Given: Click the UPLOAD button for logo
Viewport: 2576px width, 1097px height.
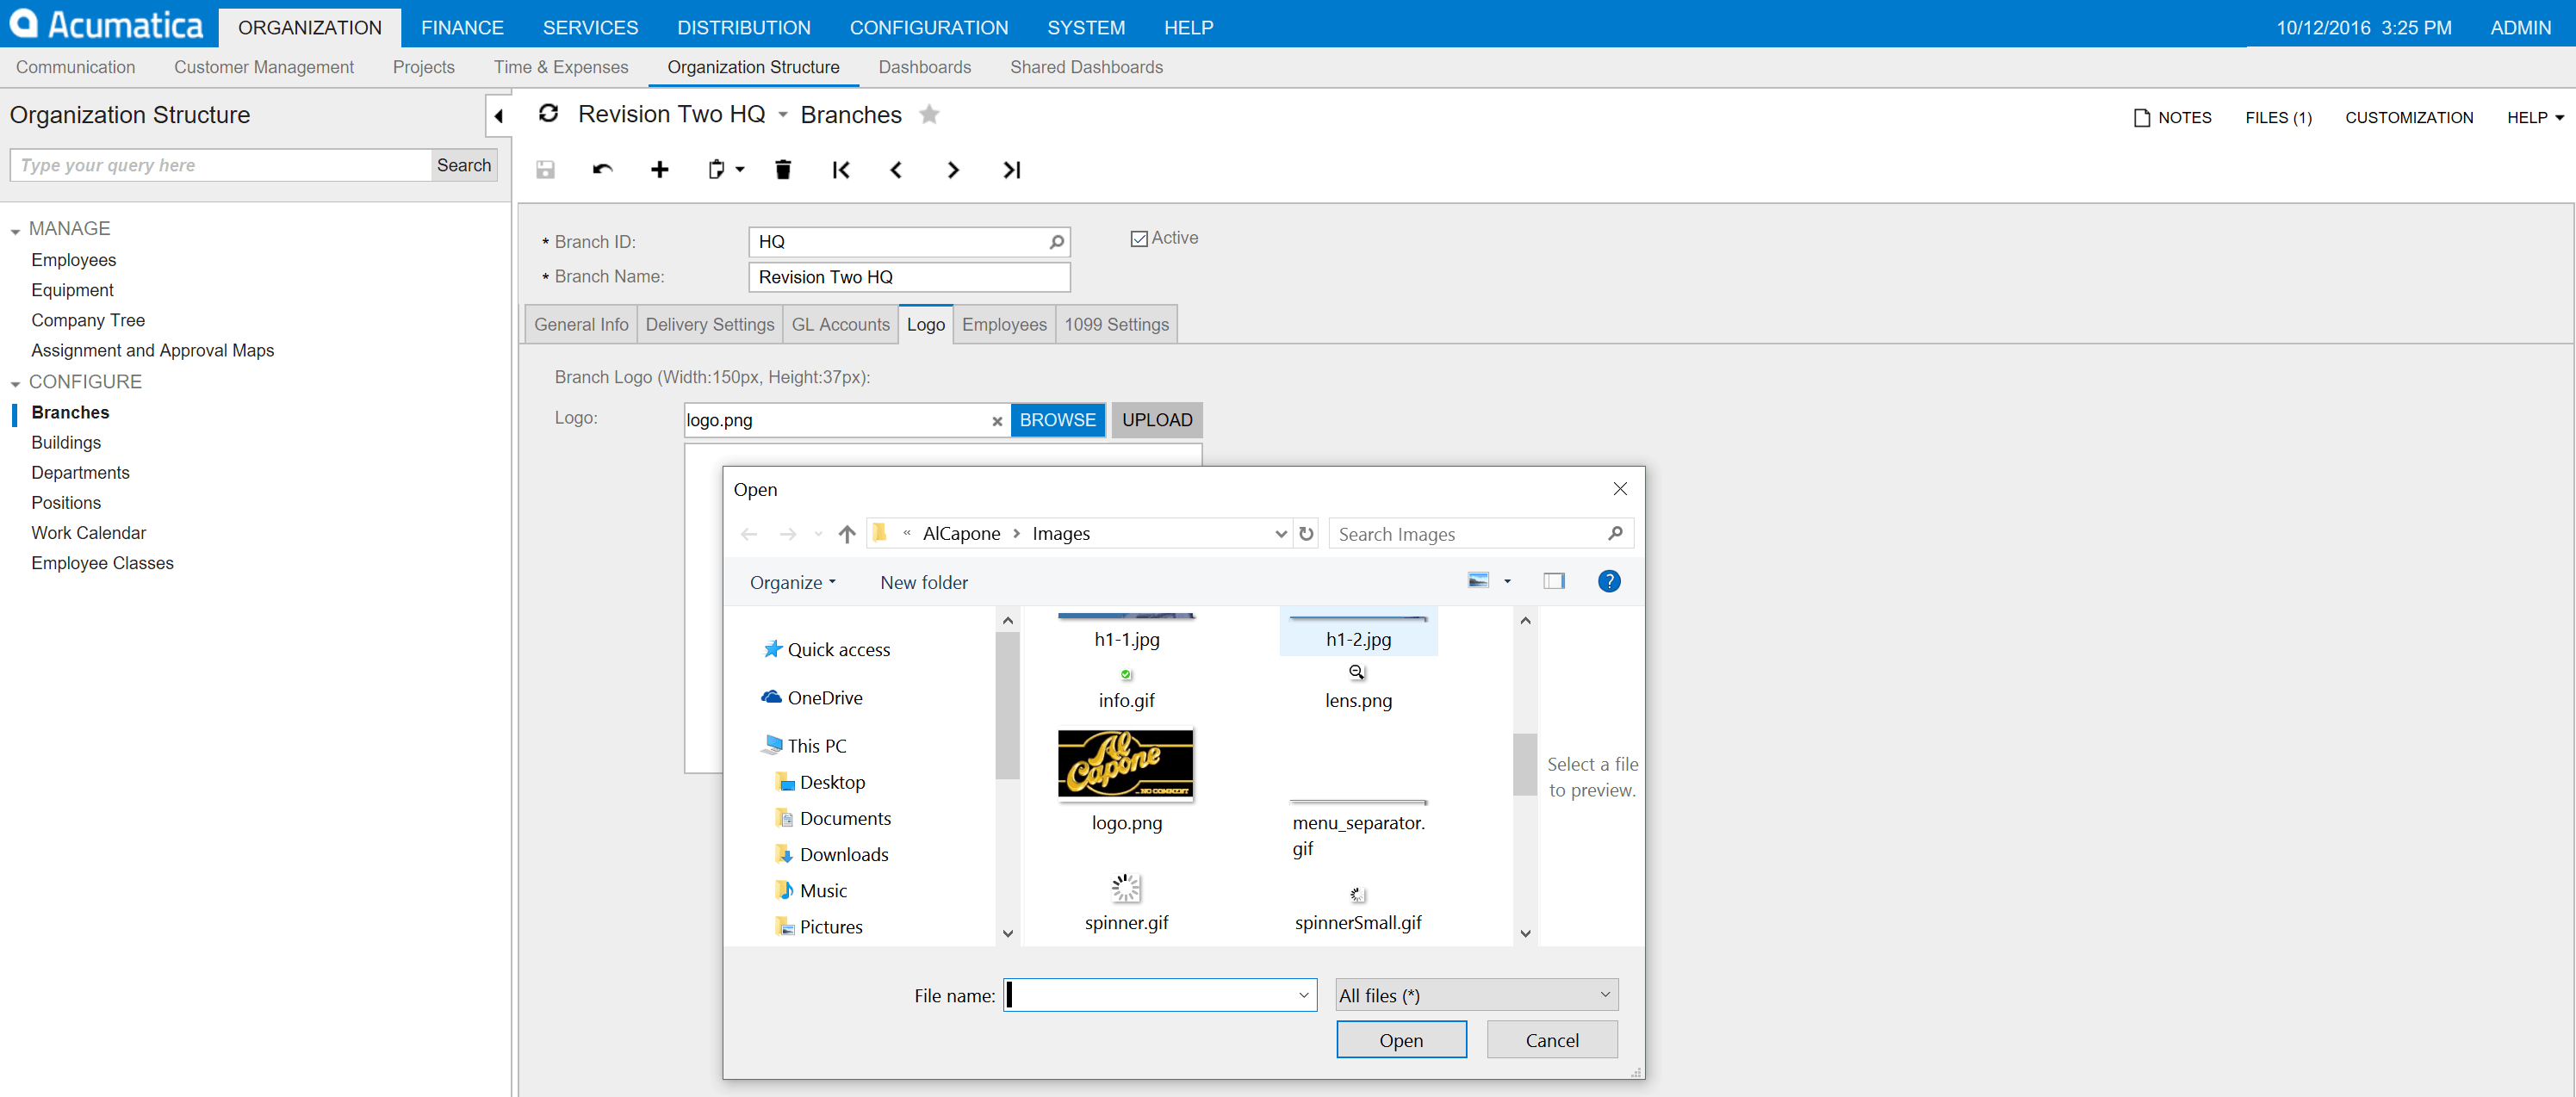Looking at the screenshot, I should (x=1155, y=418).
